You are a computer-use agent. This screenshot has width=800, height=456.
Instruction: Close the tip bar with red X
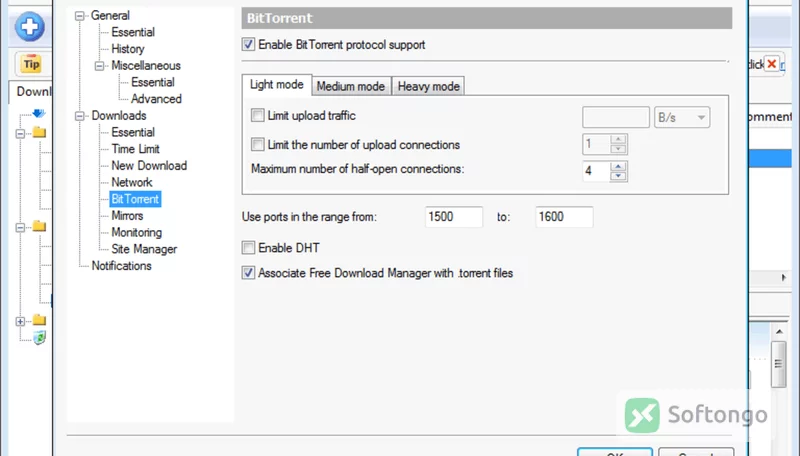tap(771, 64)
